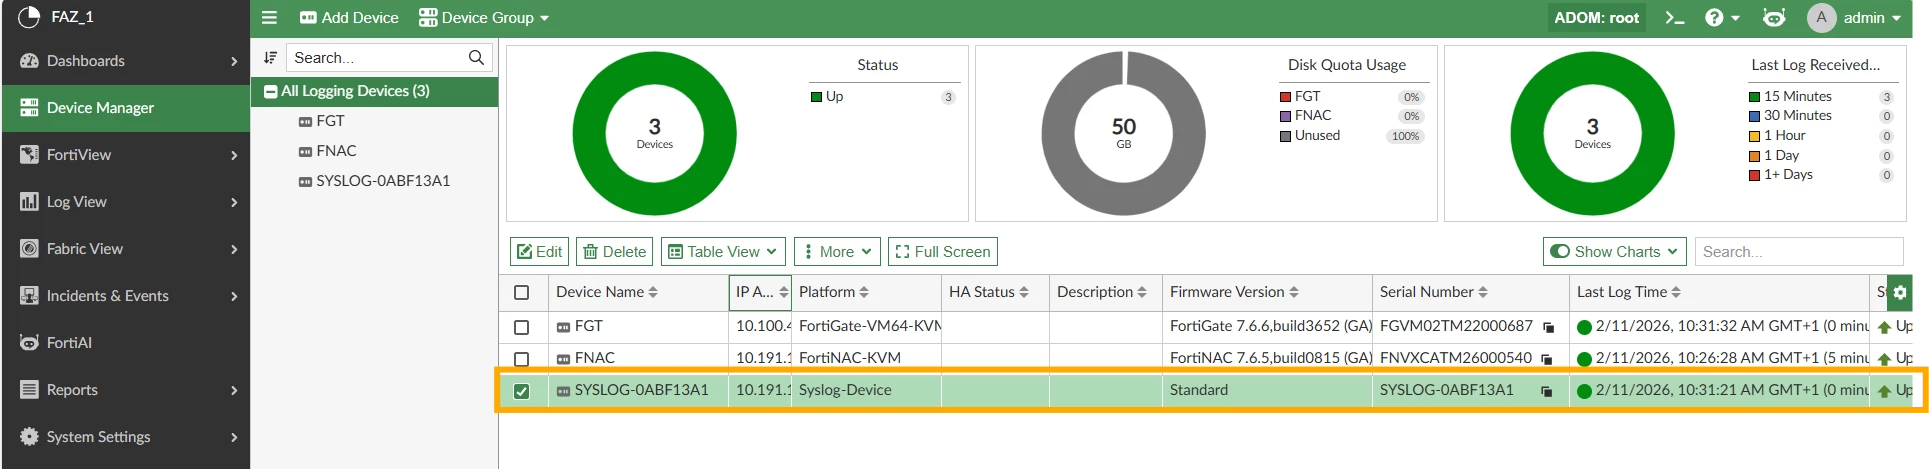The image size is (1929, 469).
Task: Click the table Search field
Action: (x=1798, y=252)
